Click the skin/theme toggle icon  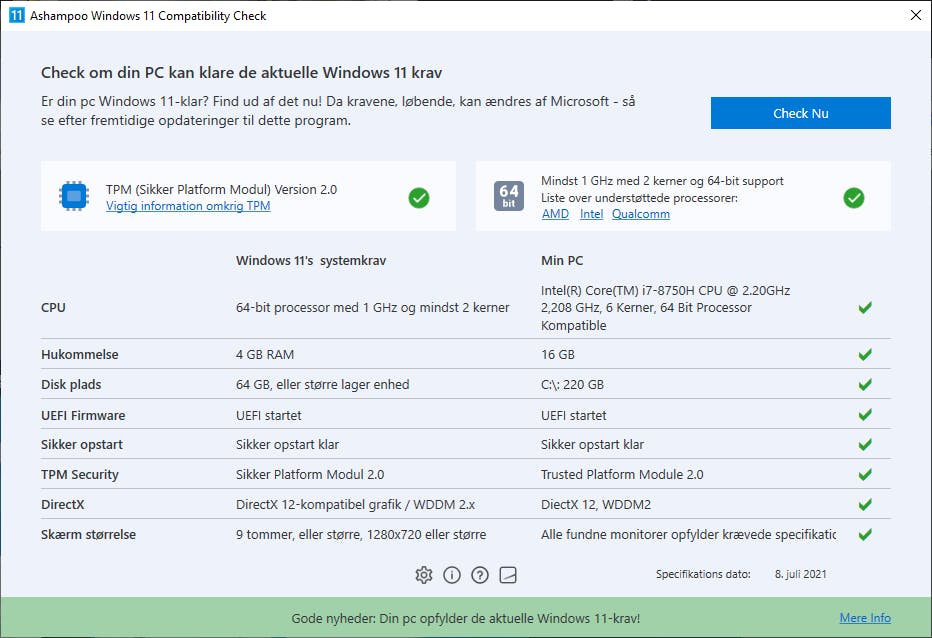pyautogui.click(x=508, y=575)
